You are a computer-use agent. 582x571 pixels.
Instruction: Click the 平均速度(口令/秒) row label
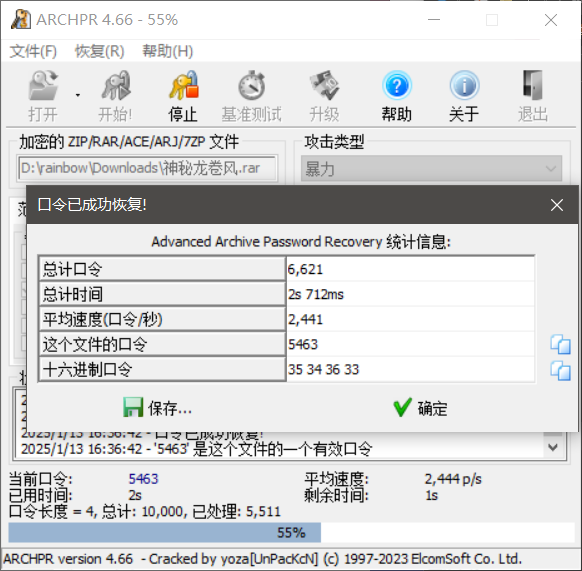[x=162, y=319]
